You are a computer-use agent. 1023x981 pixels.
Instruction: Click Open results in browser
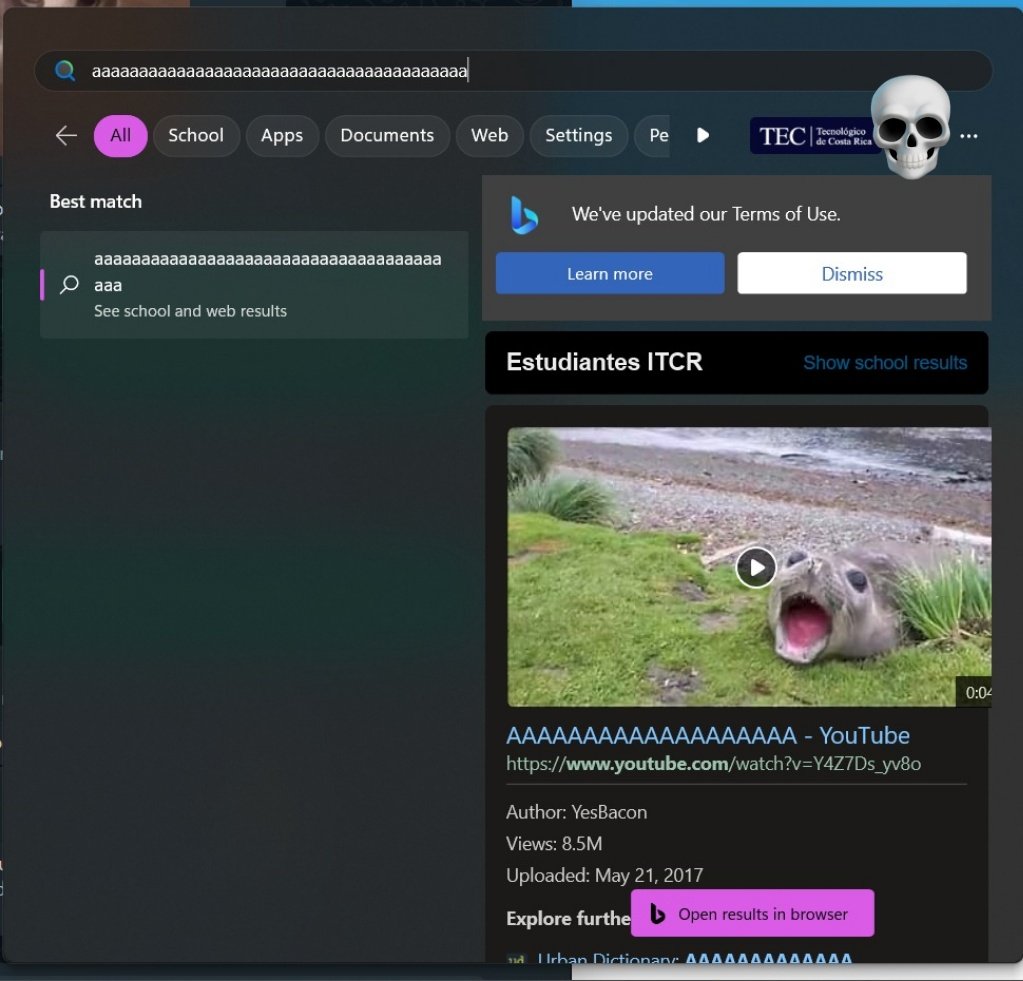pyautogui.click(x=752, y=913)
